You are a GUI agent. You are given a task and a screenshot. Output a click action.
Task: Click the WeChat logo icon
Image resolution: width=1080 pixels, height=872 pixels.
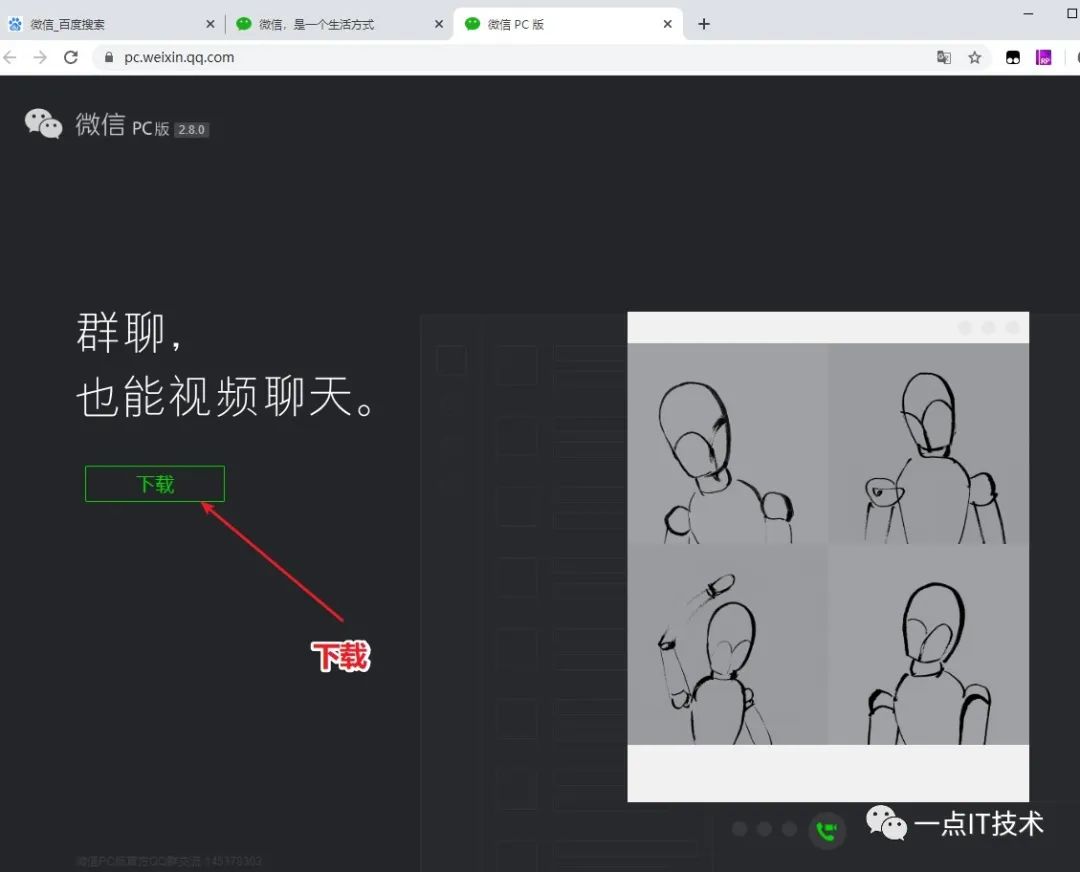(42, 122)
